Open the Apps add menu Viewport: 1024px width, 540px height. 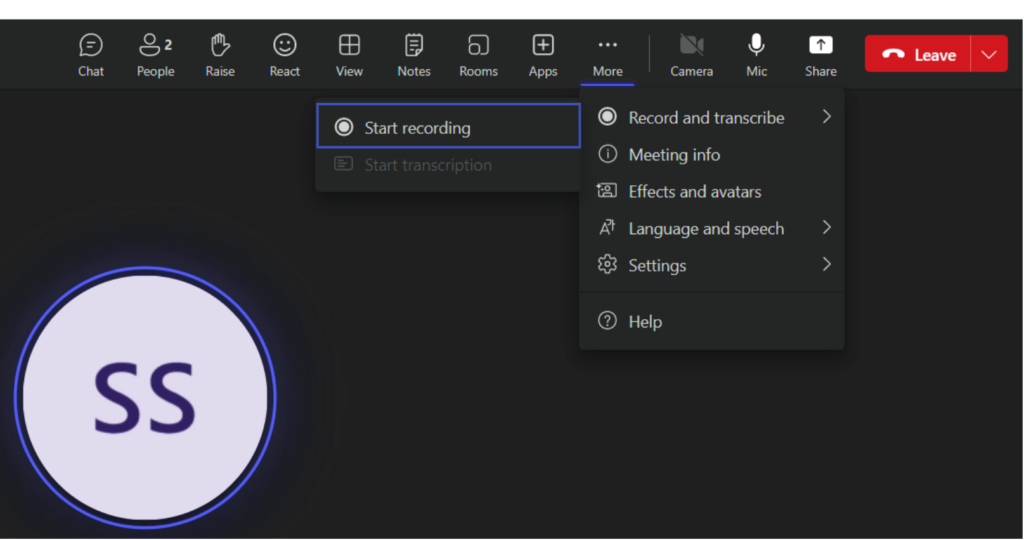pos(543,55)
